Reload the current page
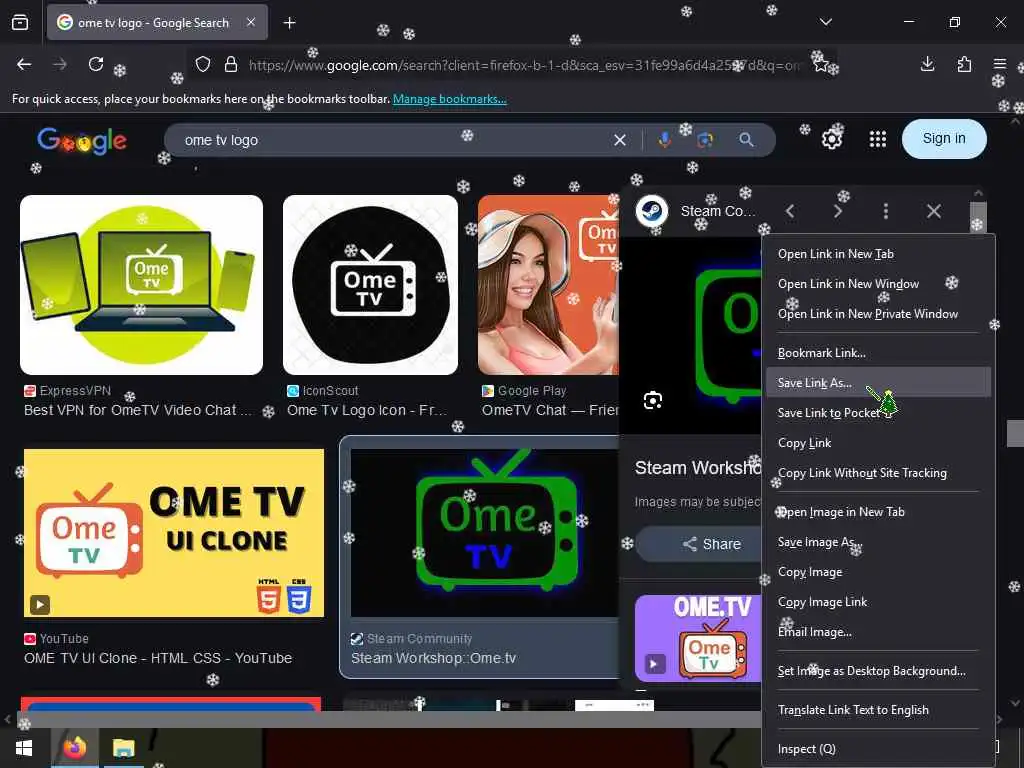The height and width of the screenshot is (768, 1024). click(x=96, y=64)
